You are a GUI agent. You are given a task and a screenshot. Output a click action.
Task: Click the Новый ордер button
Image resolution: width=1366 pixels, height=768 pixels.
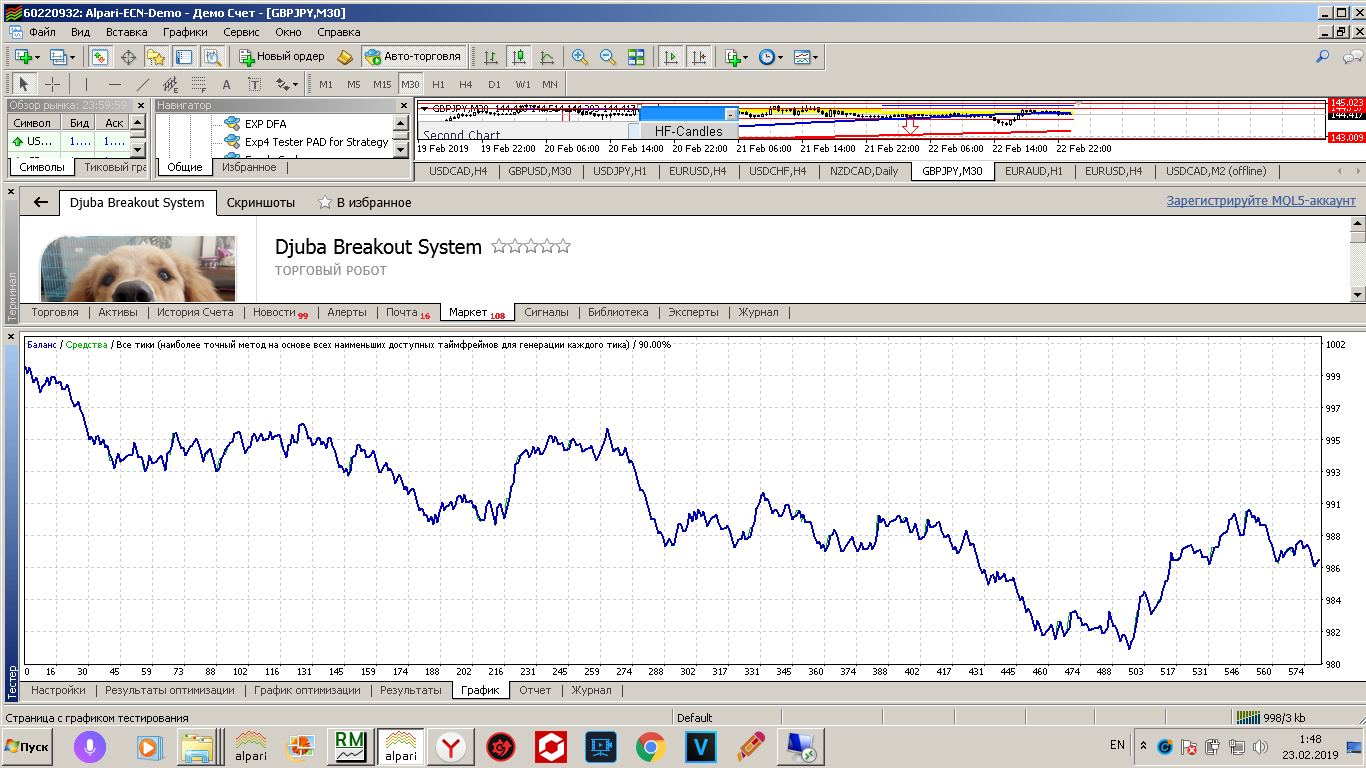(282, 57)
